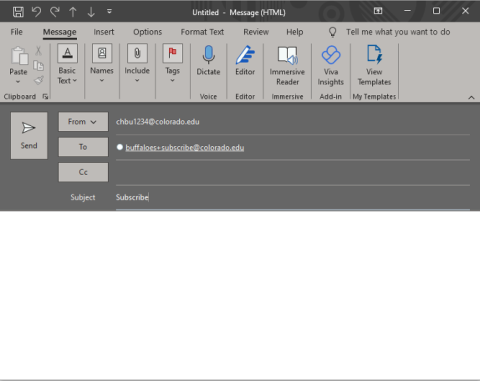The width and height of the screenshot is (480, 381).
Task: Click the recipient presence circle
Action: [x=120, y=147]
